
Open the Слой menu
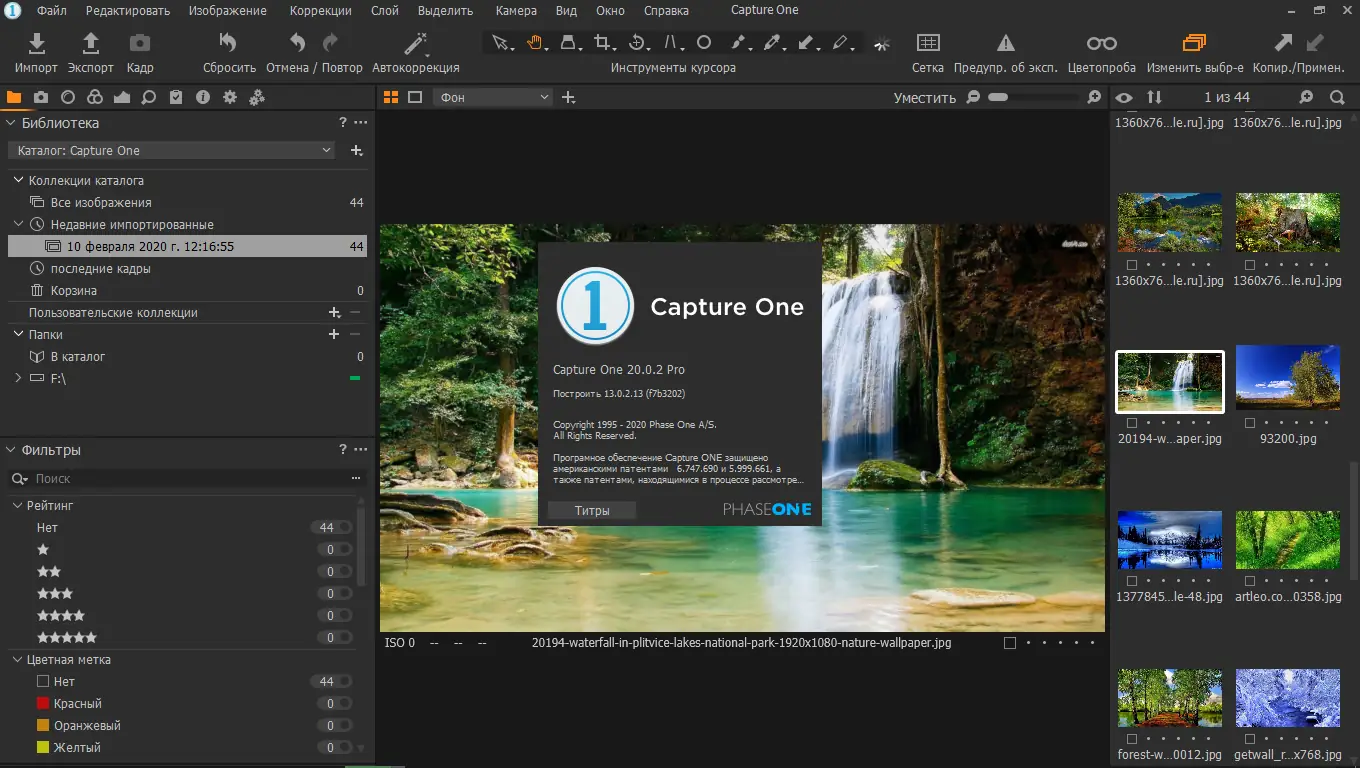pyautogui.click(x=385, y=11)
